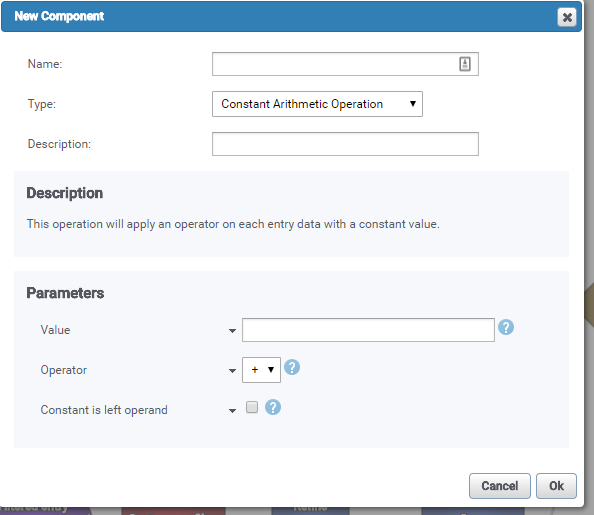Click the Cancel button
The image size is (594, 515).
[x=500, y=486]
